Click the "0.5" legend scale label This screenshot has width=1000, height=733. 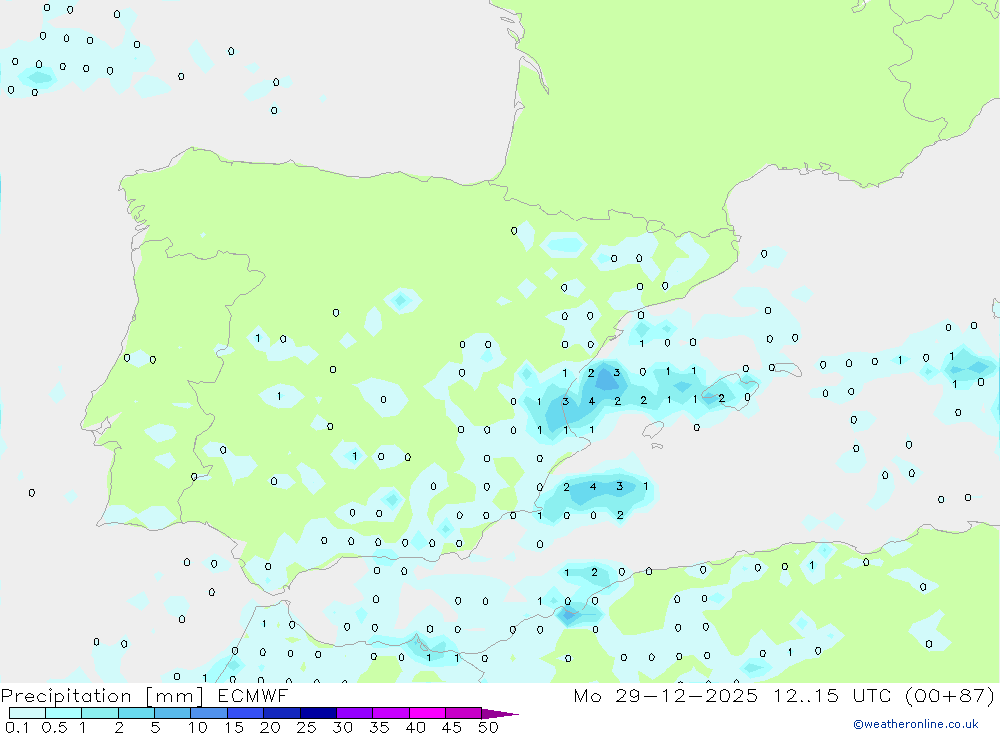(x=54, y=727)
